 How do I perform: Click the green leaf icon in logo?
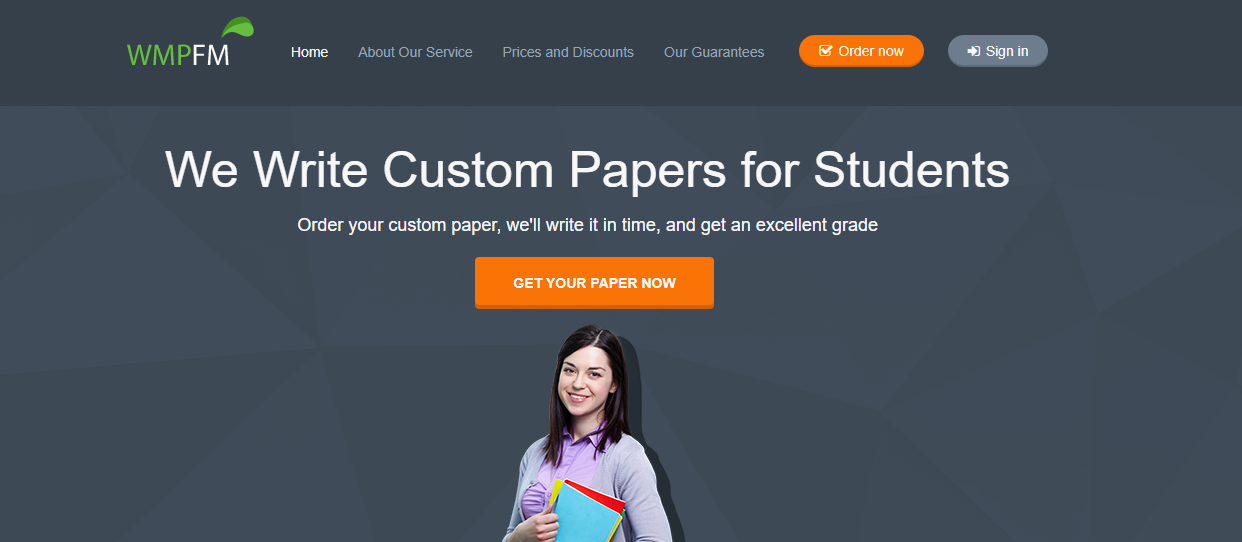[x=238, y=28]
